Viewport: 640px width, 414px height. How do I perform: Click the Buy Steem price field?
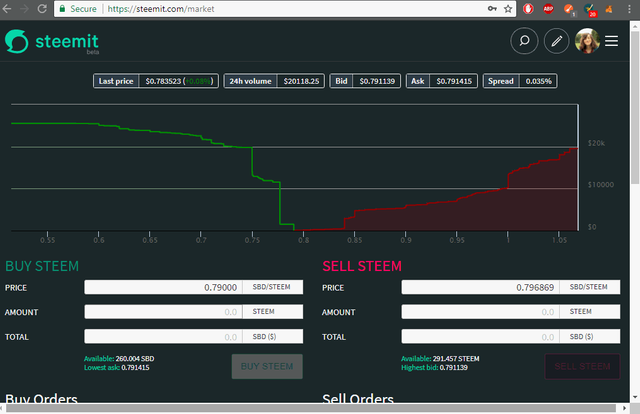pos(163,287)
